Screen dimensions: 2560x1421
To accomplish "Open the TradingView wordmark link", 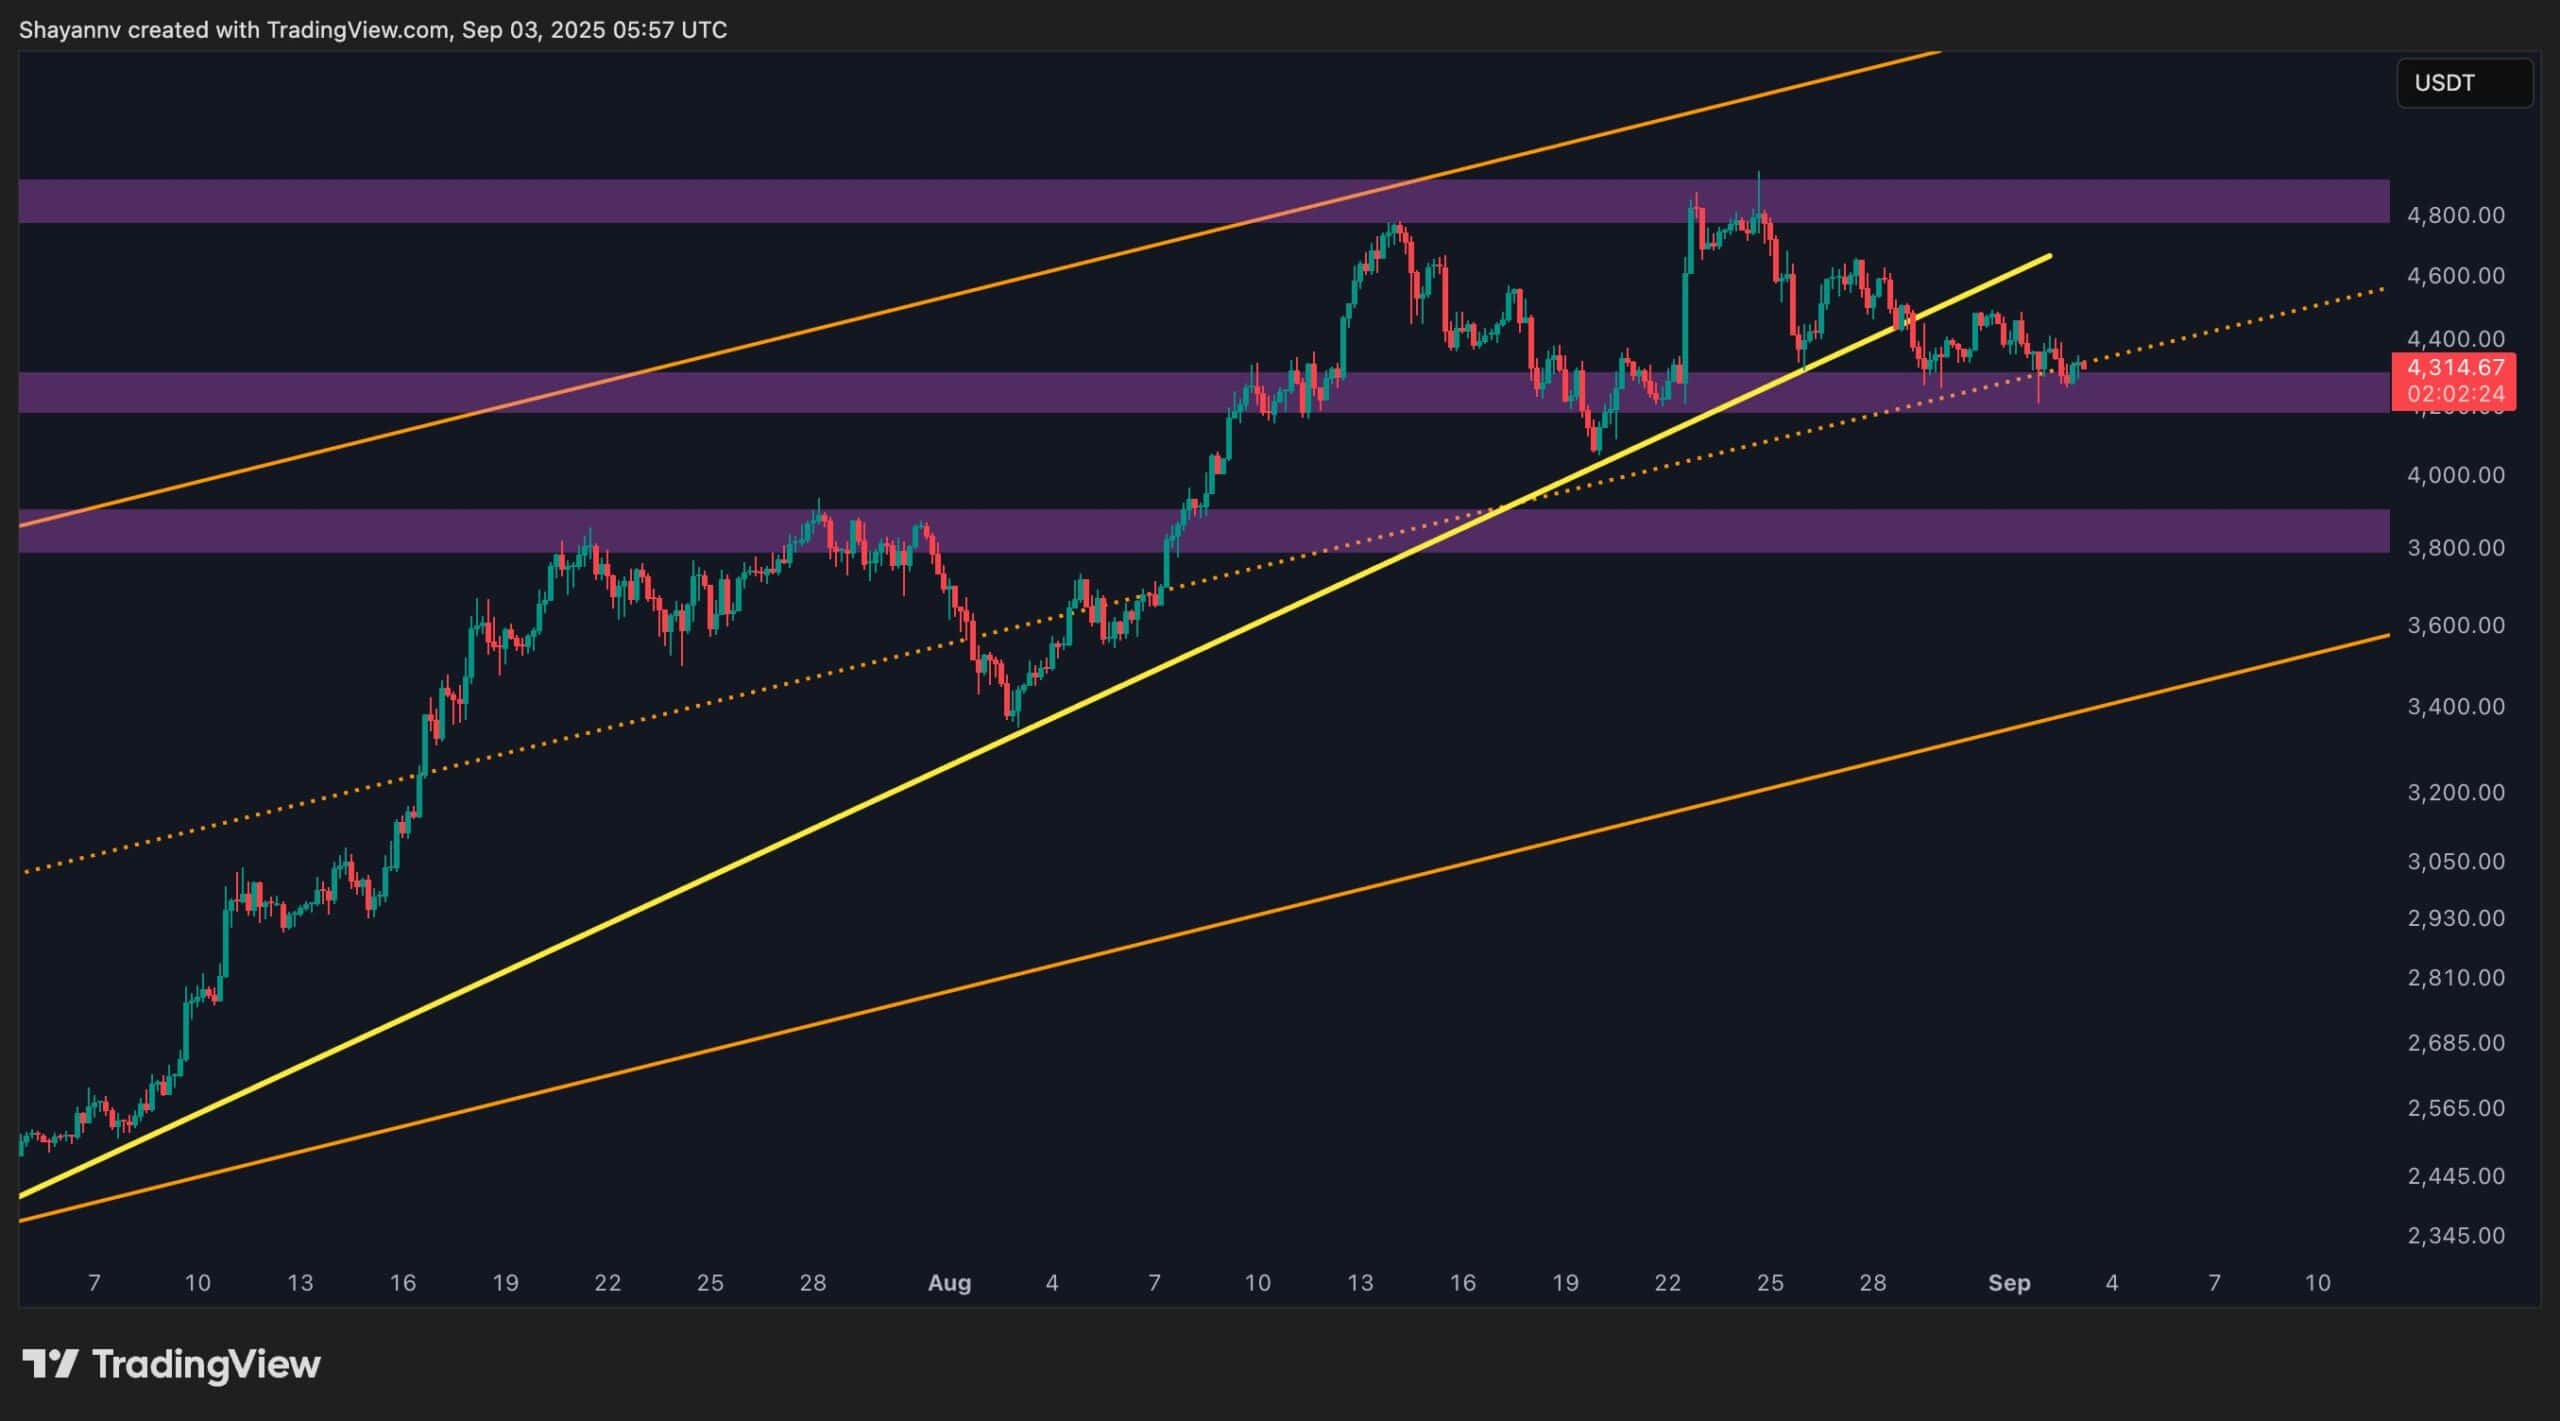I will tap(206, 1364).
